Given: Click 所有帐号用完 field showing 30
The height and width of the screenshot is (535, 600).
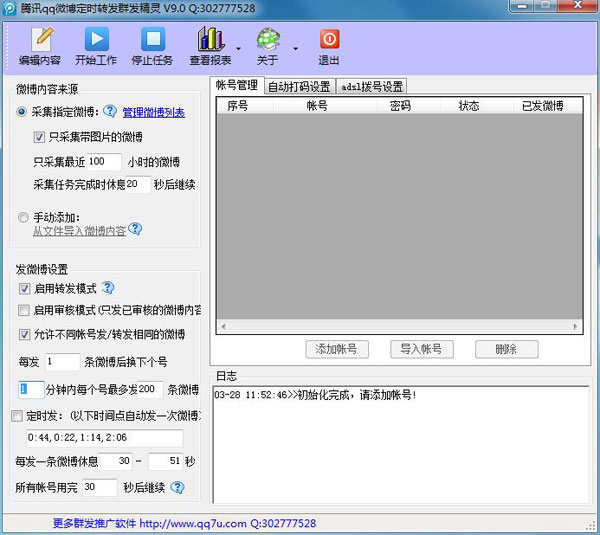Looking at the screenshot, I should click(100, 487).
